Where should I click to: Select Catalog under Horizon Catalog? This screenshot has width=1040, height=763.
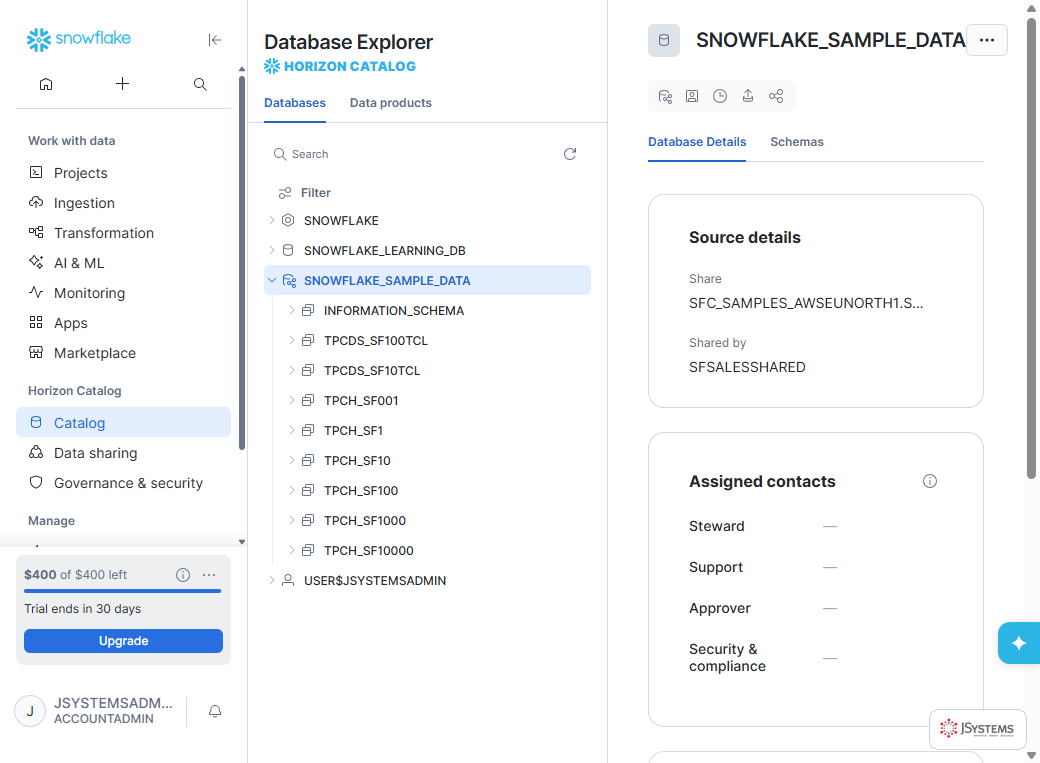pyautogui.click(x=123, y=422)
